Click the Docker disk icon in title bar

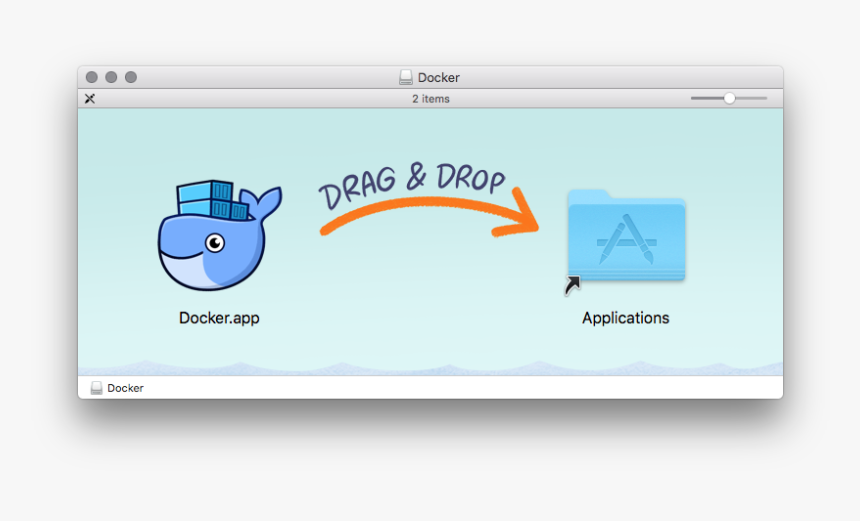coord(405,77)
